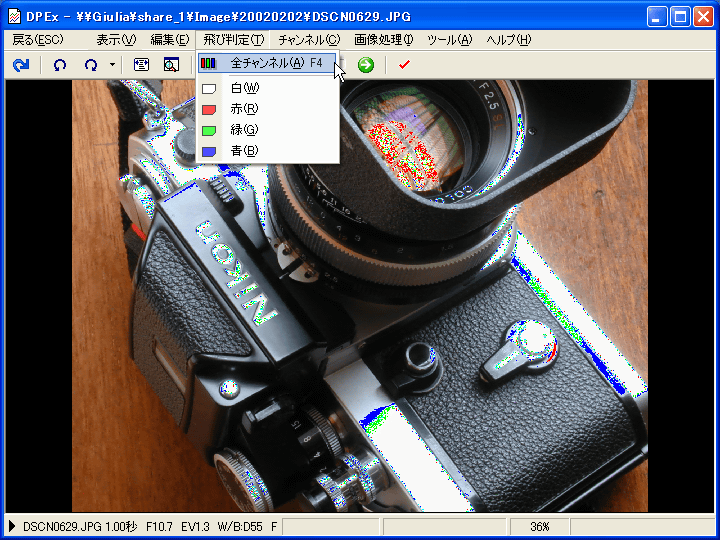Rotate image clockwise using toolbar icon
Image resolution: width=720 pixels, height=540 pixels.
point(91,65)
